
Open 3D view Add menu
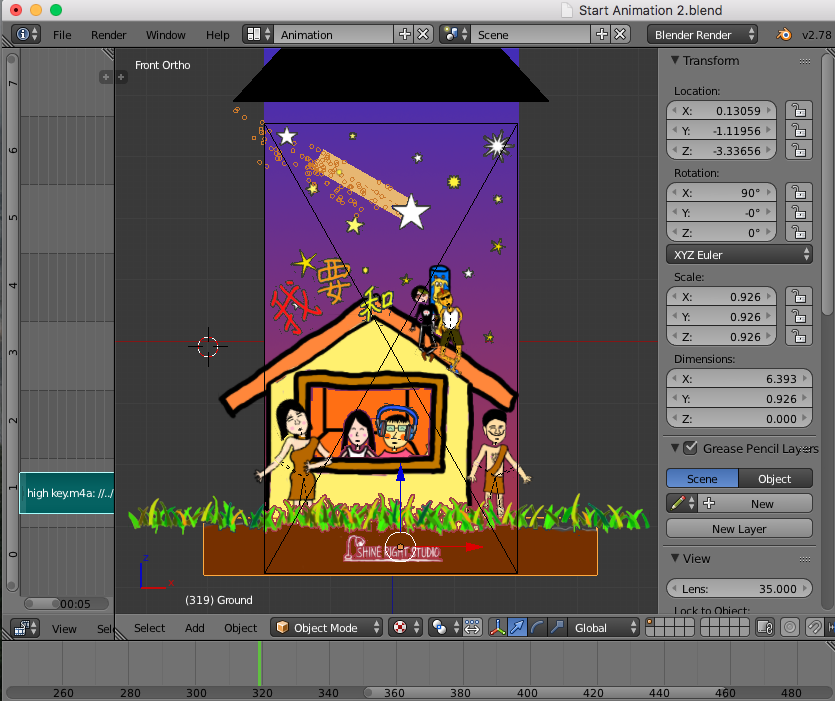(x=194, y=627)
